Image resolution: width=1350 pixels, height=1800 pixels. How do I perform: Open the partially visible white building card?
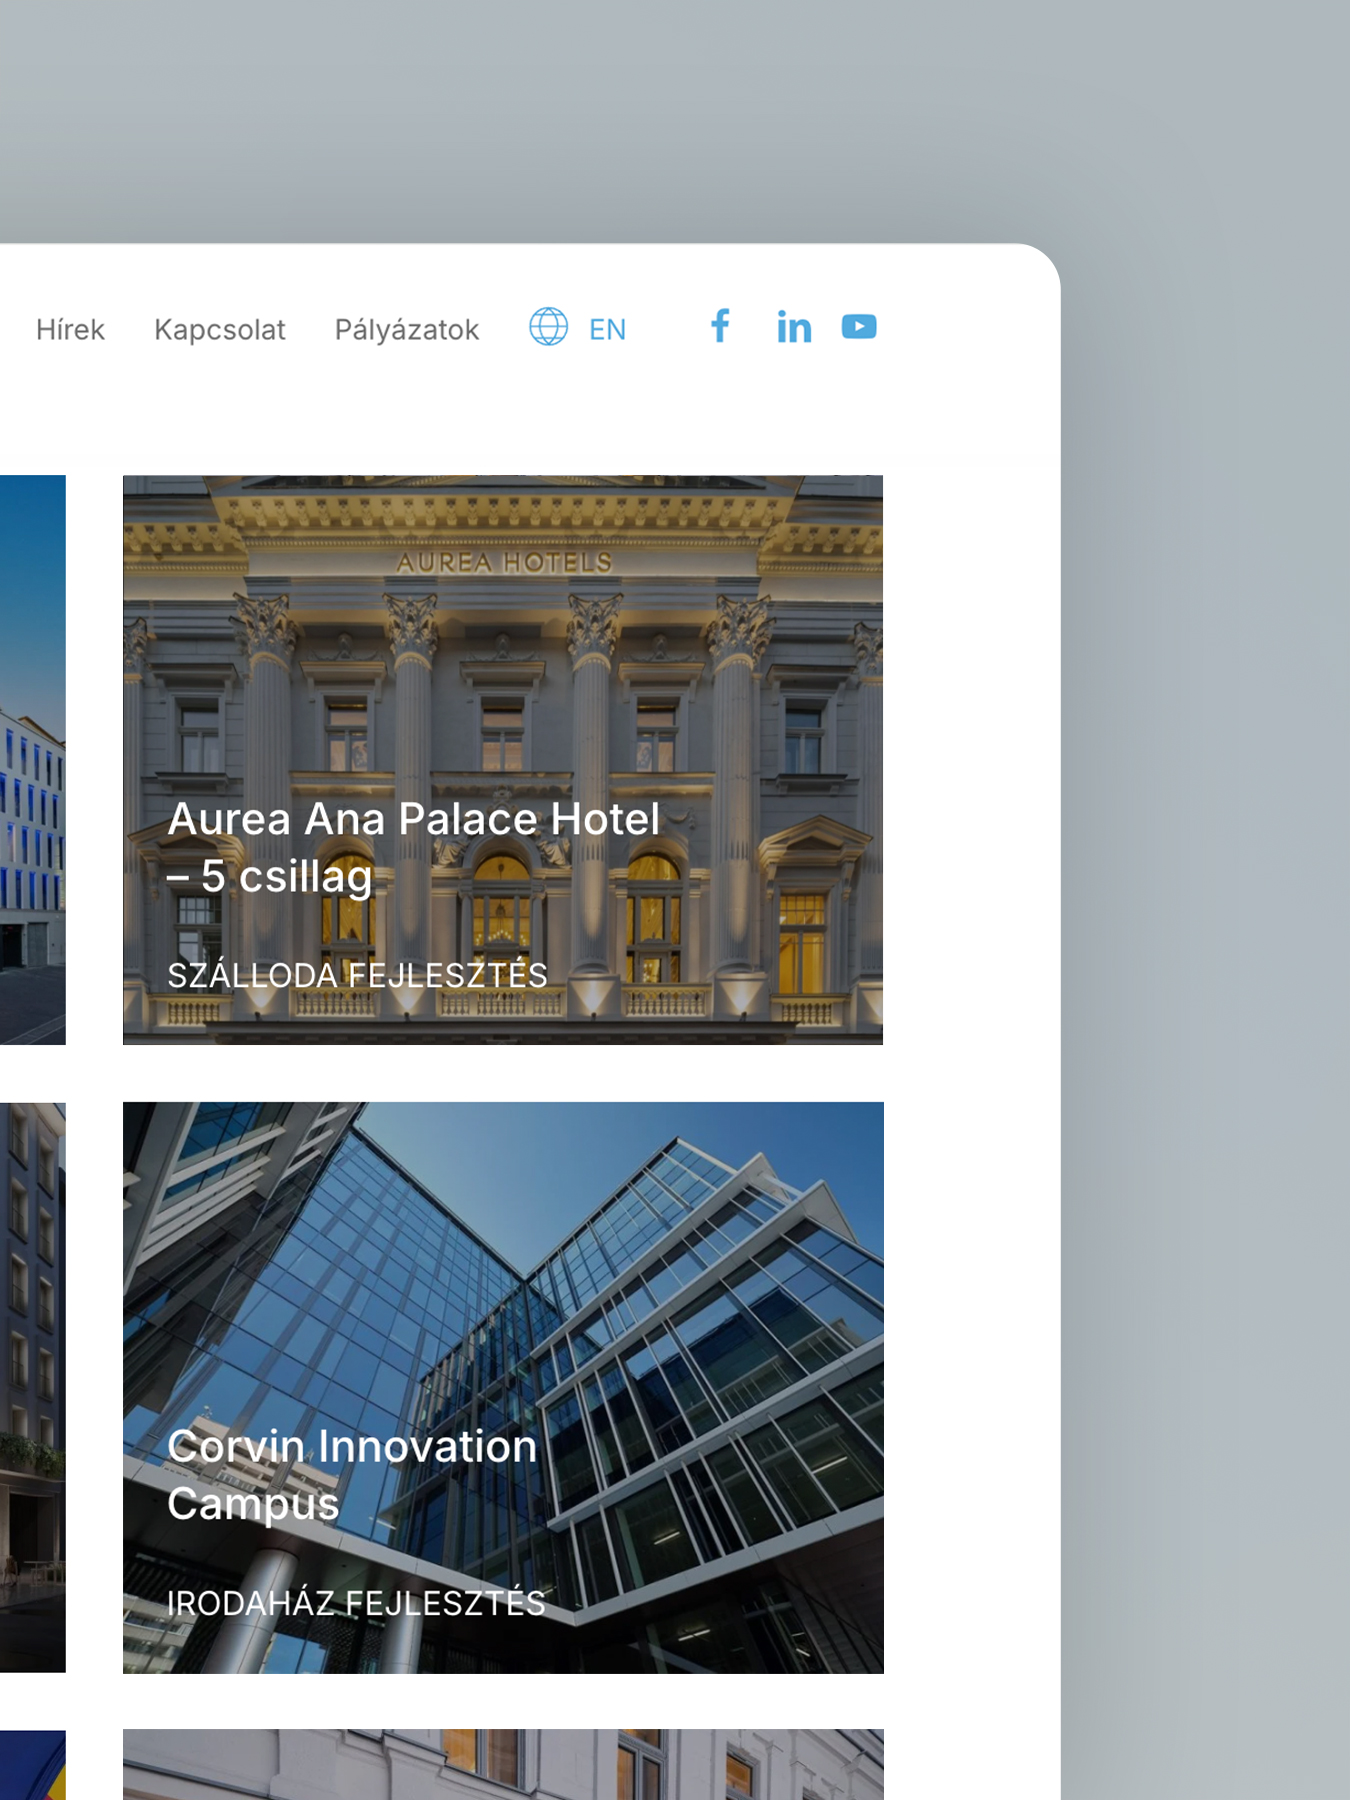click(503, 1765)
